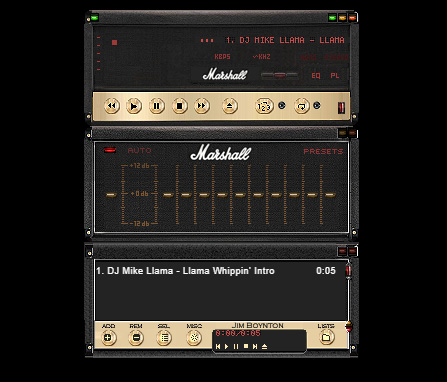
Task: Click the 0:05 duration in the playlist
Action: [x=326, y=271]
